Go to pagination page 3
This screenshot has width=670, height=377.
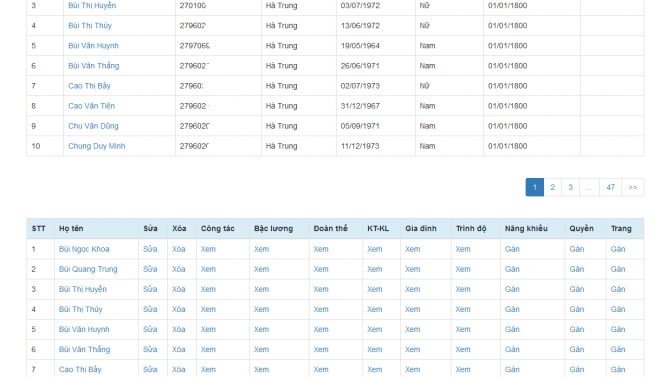570,187
